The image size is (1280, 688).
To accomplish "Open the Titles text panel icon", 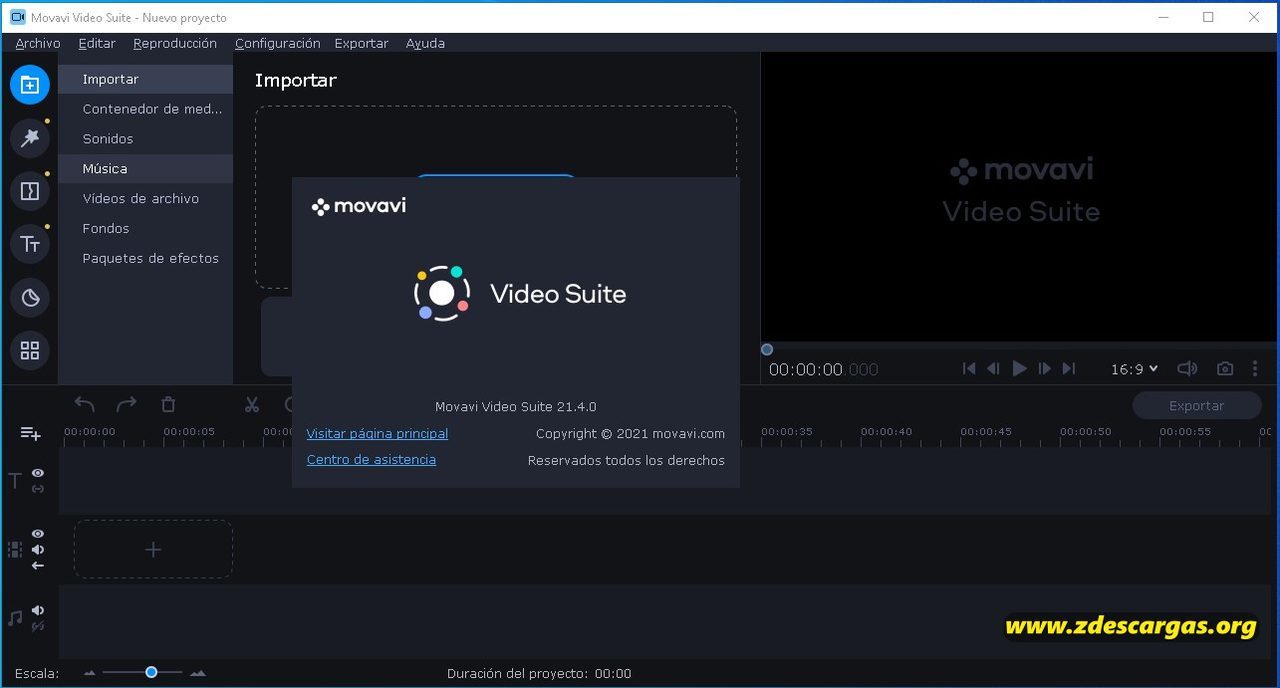I will pyautogui.click(x=30, y=244).
